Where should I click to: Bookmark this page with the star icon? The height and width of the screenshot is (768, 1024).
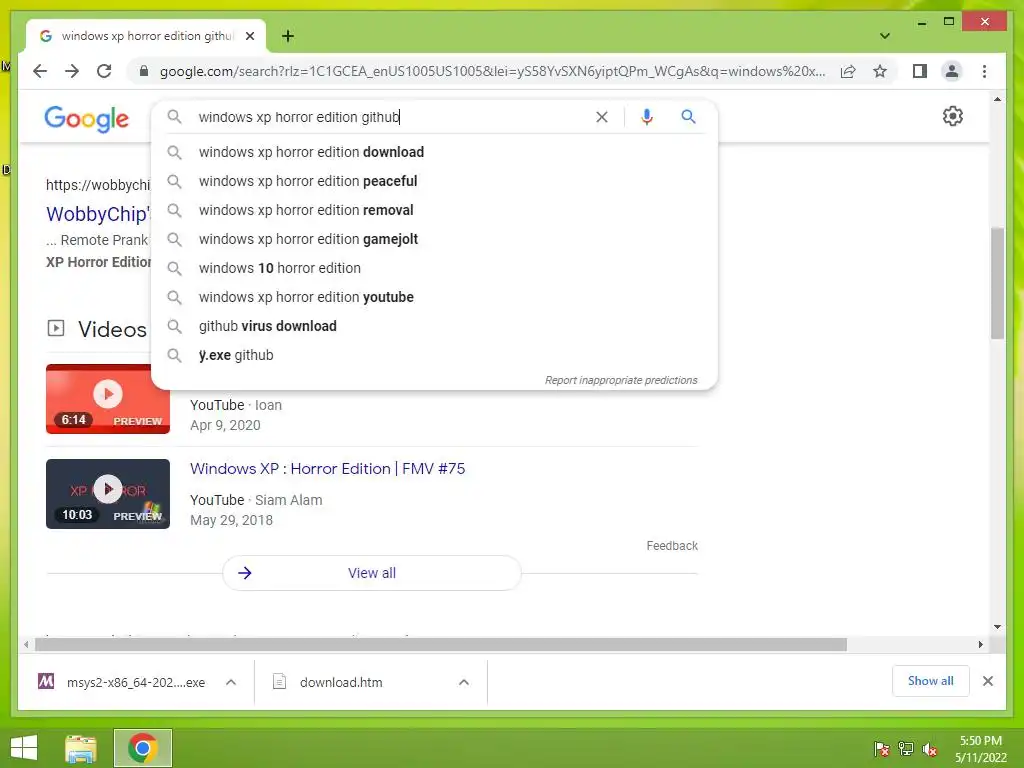coord(880,71)
